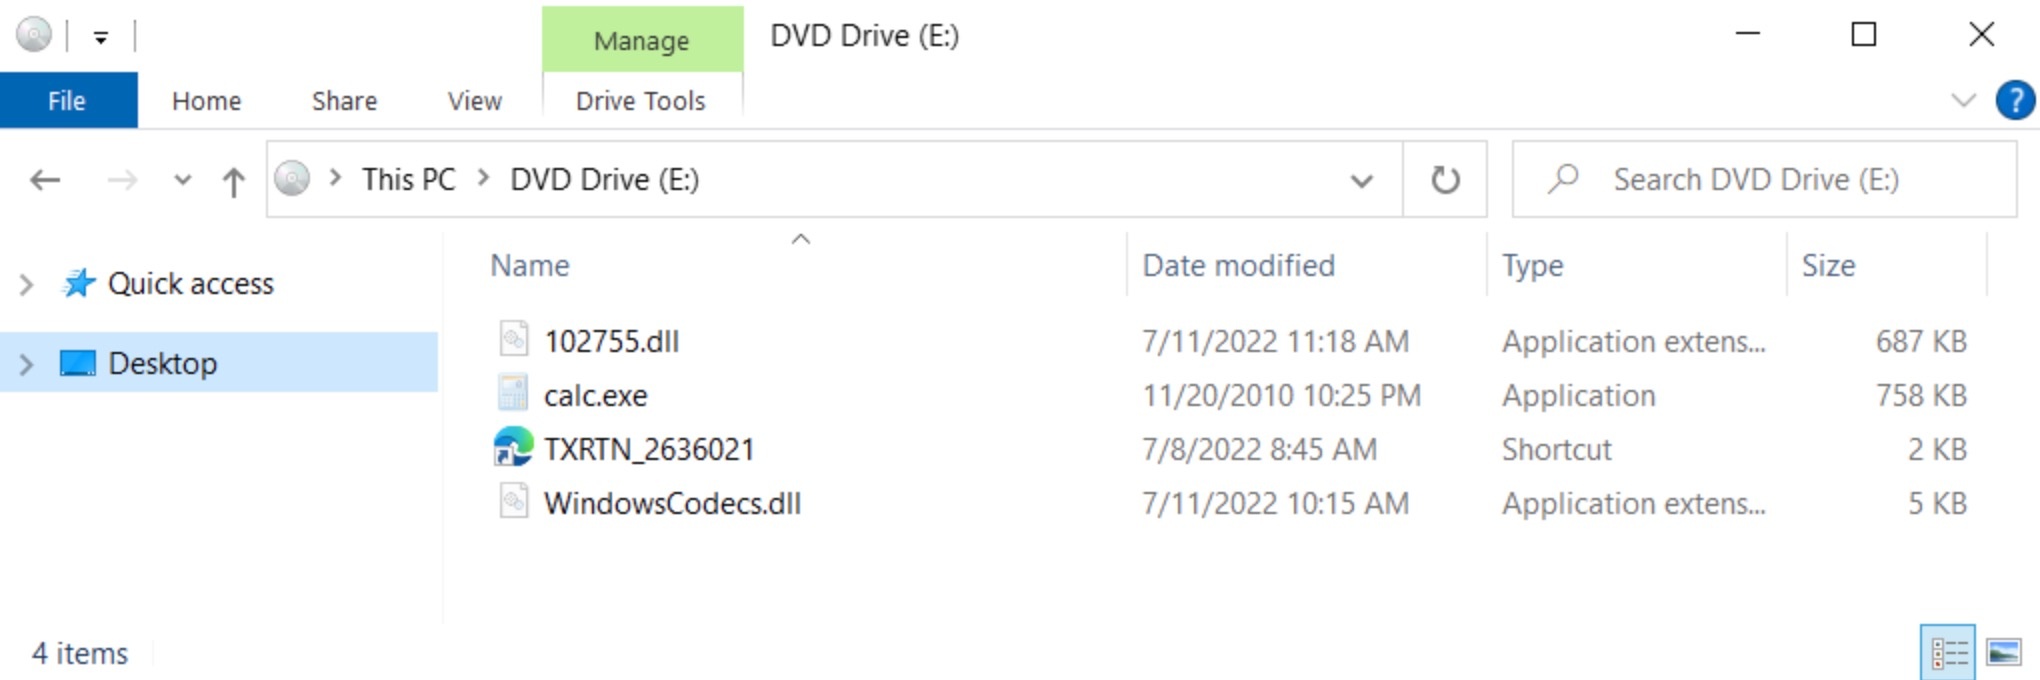The height and width of the screenshot is (680, 2040).
Task: Open the Drive Tools ribbon tab
Action: [x=640, y=100]
